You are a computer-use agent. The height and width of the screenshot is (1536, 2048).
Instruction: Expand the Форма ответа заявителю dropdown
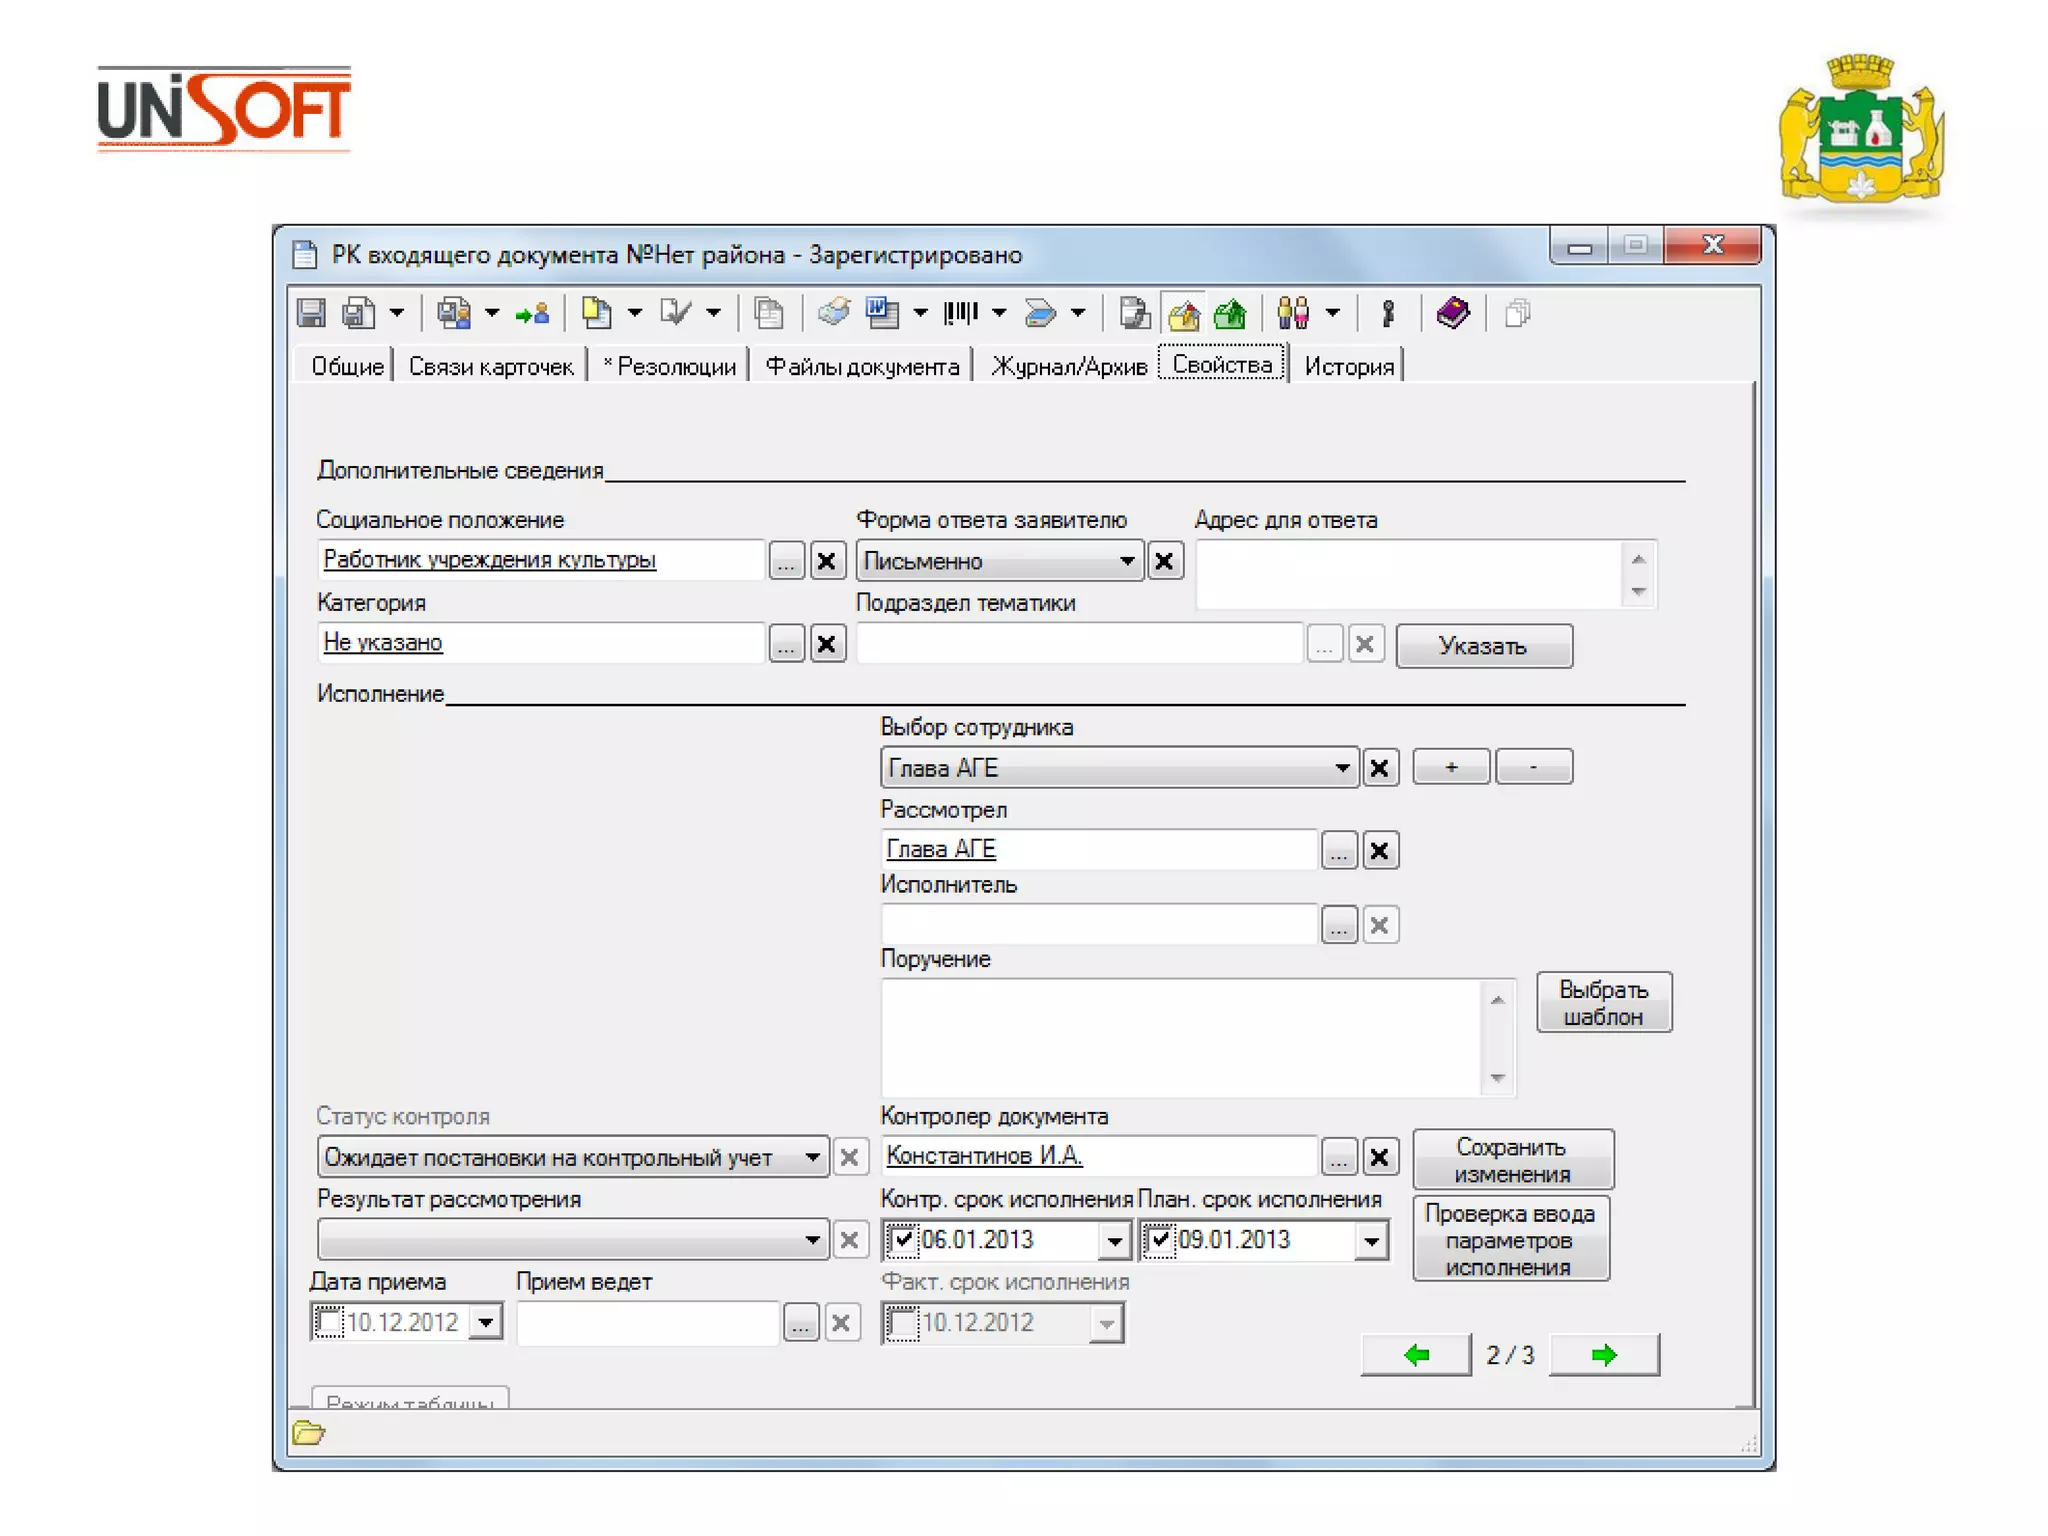point(1127,561)
